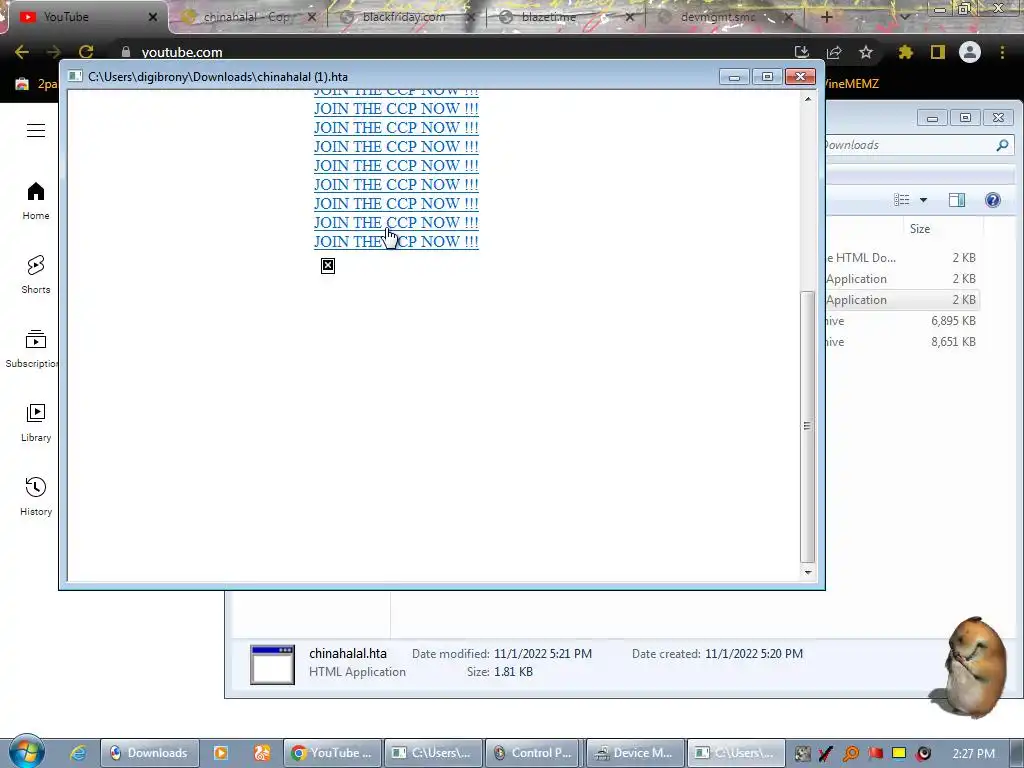Click the HTA window title bar icon
Screen dimensions: 1024x768
pyautogui.click(x=75, y=76)
